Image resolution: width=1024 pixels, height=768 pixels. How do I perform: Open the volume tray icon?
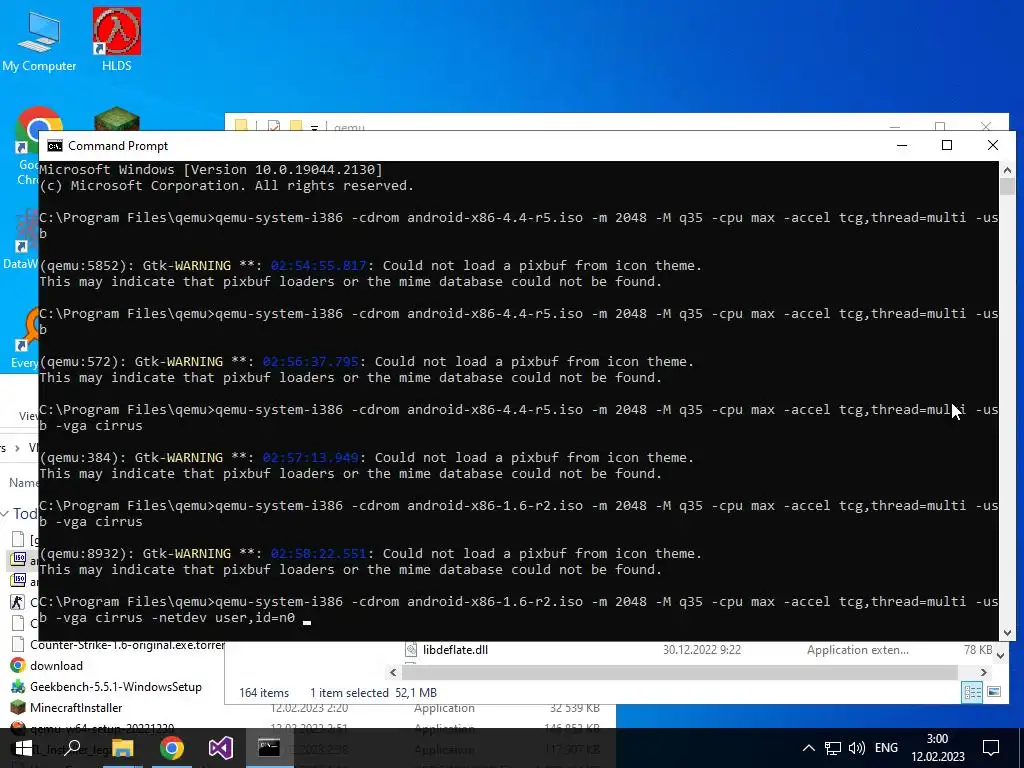[x=857, y=748]
